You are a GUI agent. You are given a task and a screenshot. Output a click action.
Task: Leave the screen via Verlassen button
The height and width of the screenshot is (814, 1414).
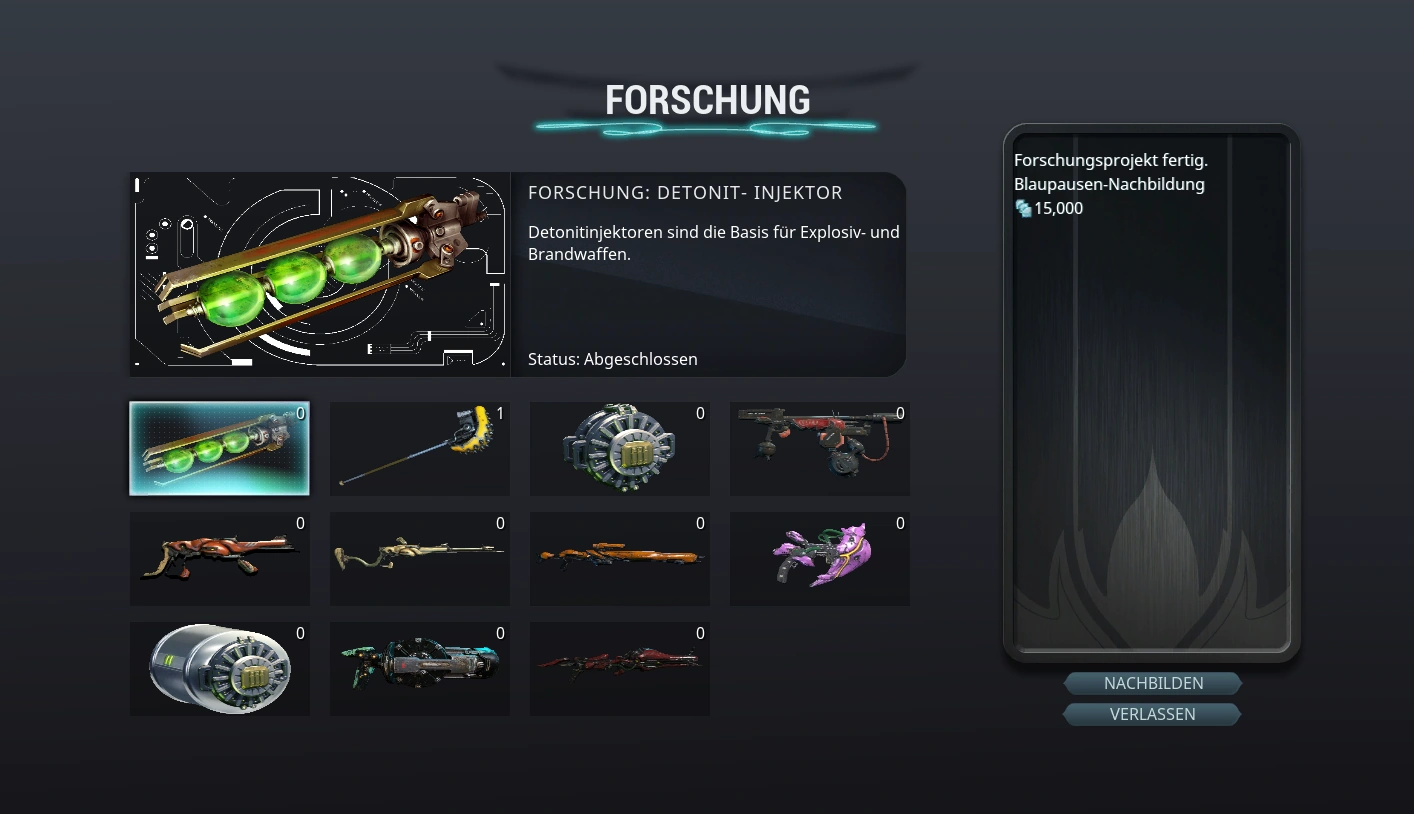[1153, 714]
